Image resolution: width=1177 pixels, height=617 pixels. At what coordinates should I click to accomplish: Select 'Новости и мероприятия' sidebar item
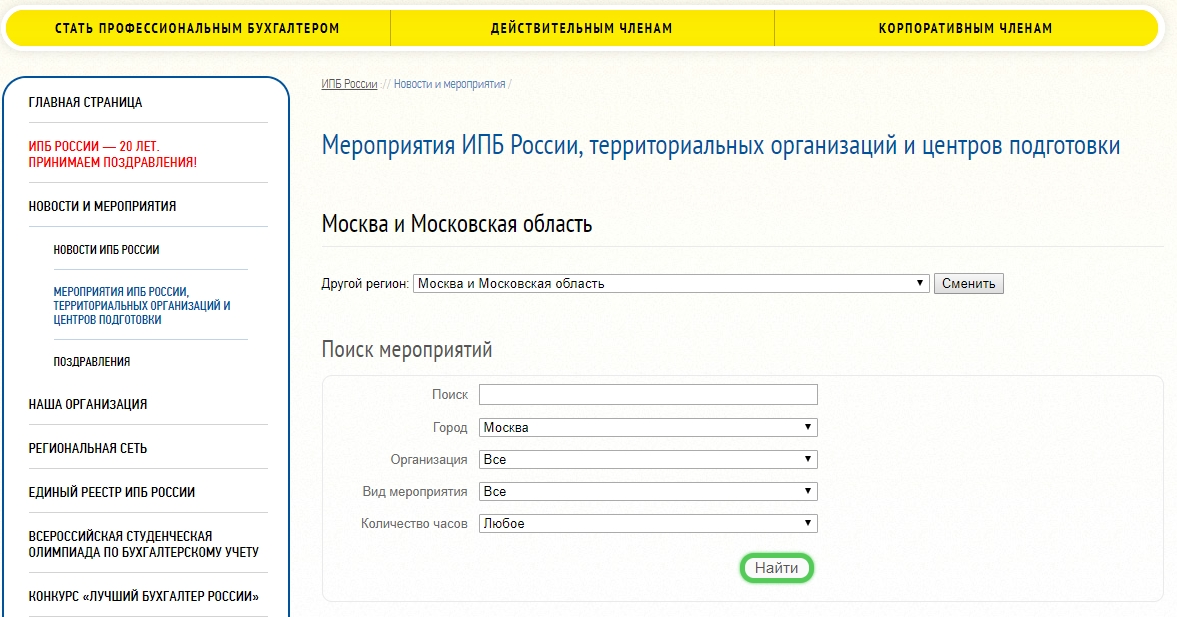pos(102,206)
